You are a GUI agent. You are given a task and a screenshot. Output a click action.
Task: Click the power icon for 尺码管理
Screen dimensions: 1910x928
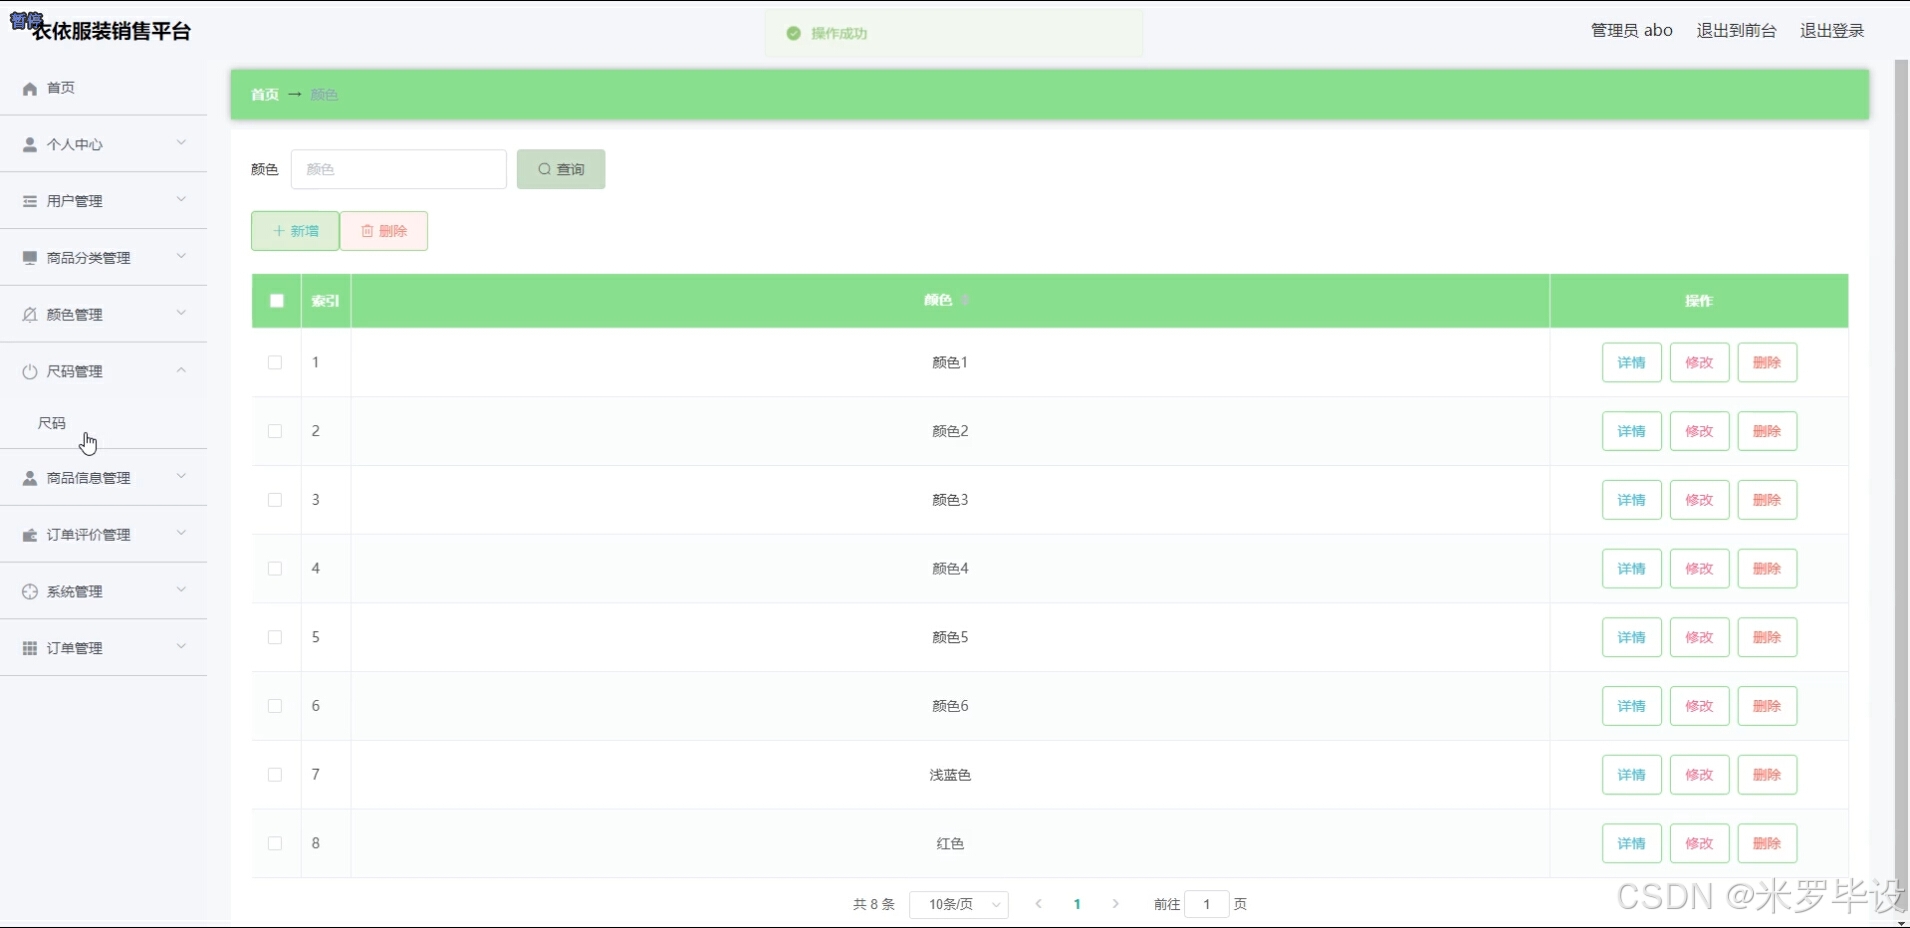[x=30, y=371]
